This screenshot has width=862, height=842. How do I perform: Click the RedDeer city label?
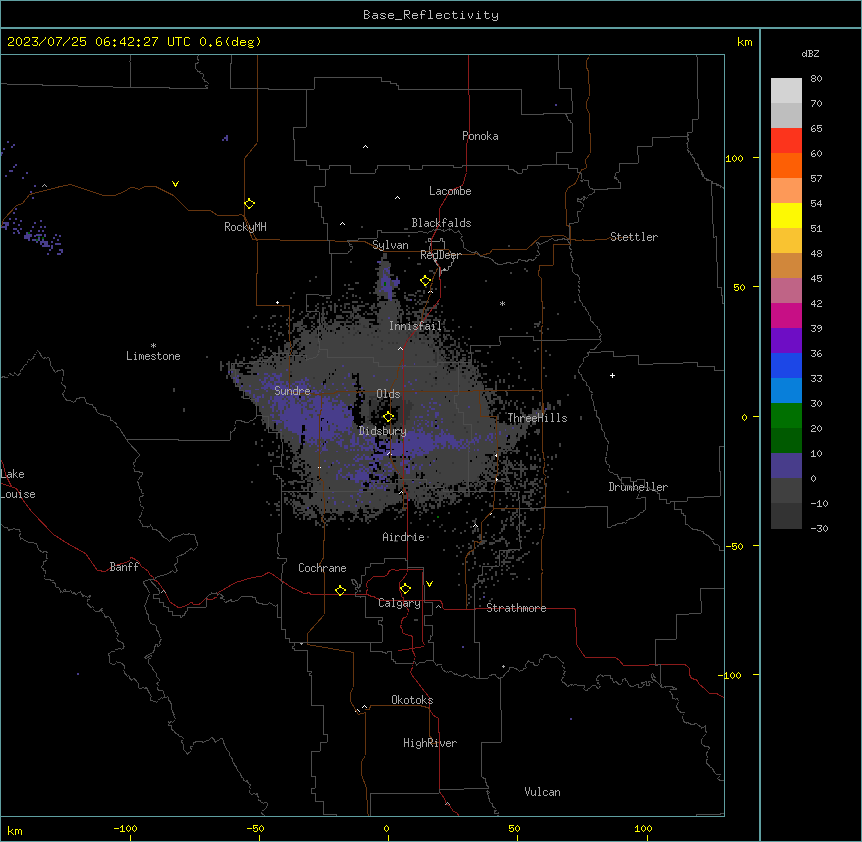[x=440, y=255]
